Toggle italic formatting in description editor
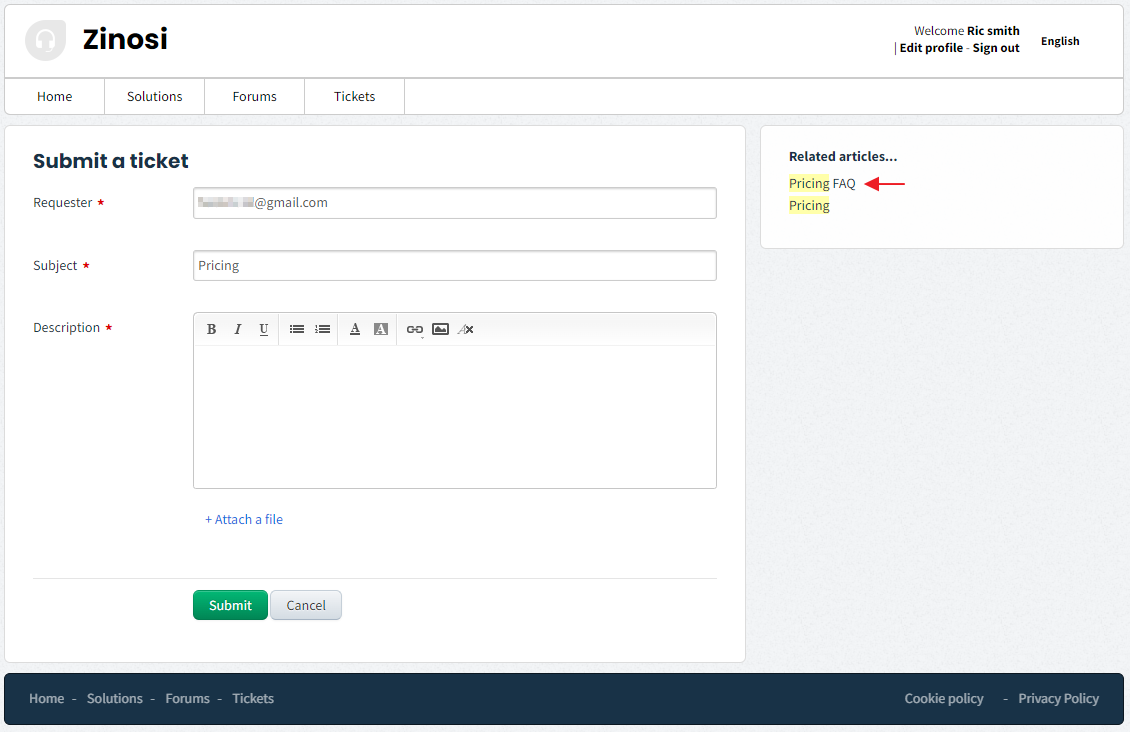Viewport: 1130px width, 732px height. (x=237, y=329)
